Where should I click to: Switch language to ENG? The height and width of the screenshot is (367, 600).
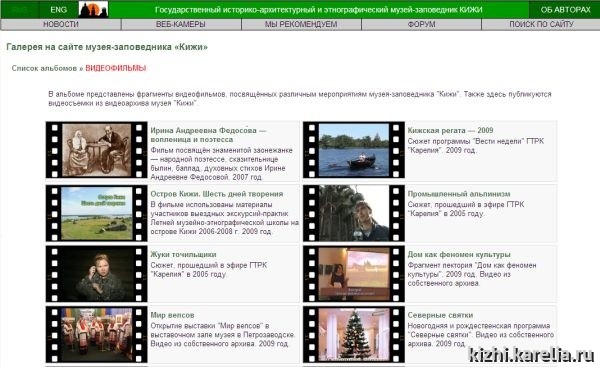click(59, 10)
